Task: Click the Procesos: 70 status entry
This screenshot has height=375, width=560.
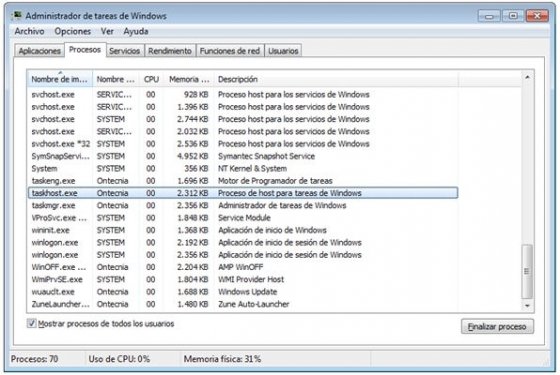Action: click(34, 359)
